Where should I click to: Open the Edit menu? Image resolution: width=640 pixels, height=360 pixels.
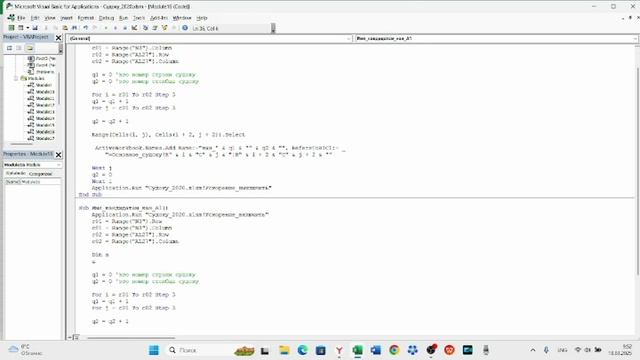point(35,18)
